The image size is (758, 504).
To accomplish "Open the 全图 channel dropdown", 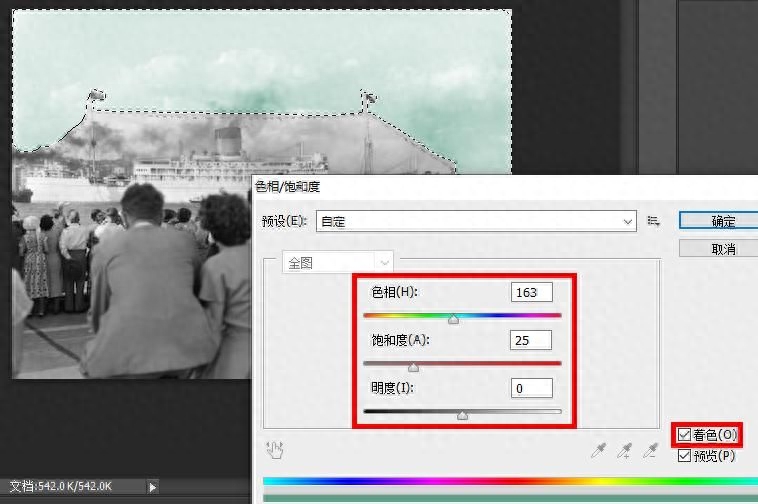I will click(x=338, y=263).
